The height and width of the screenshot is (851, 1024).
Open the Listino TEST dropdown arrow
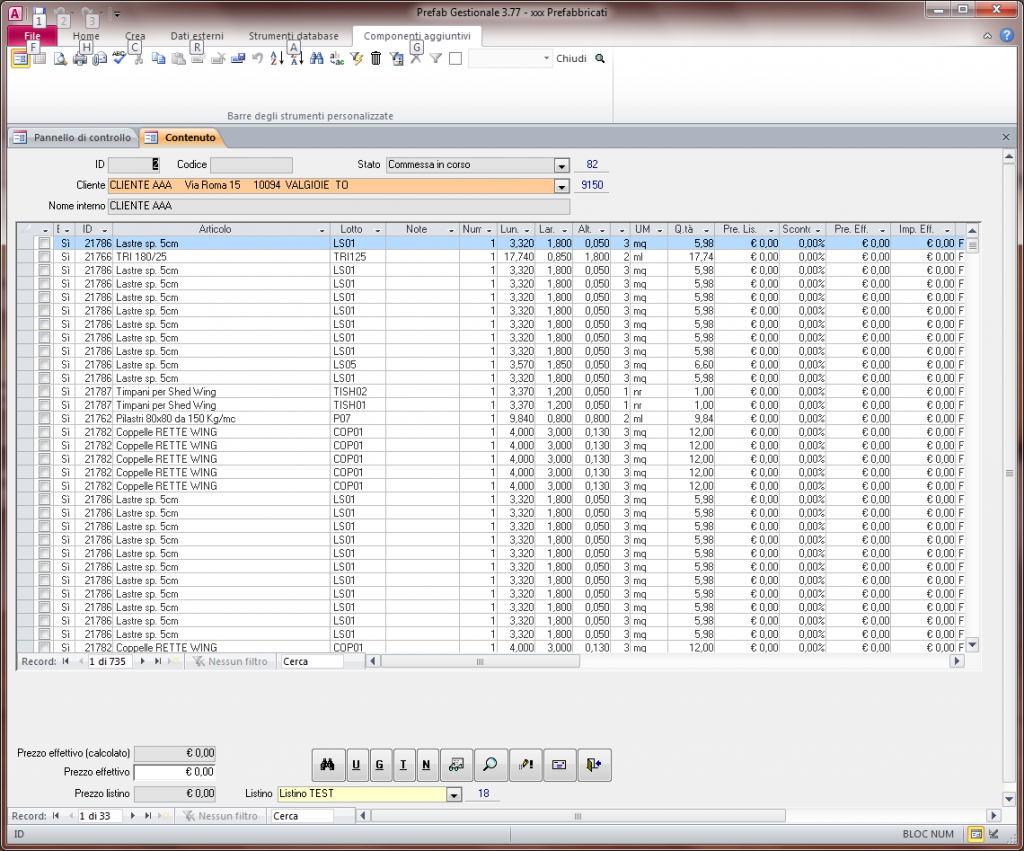pyautogui.click(x=454, y=794)
